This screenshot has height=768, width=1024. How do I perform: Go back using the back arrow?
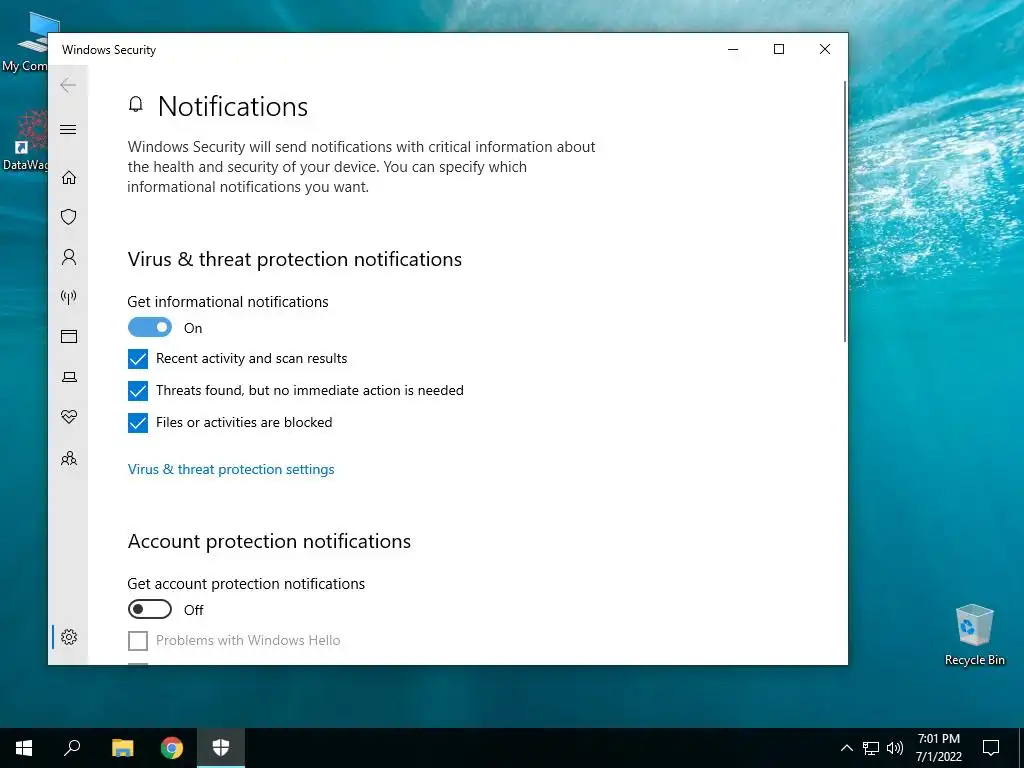pyautogui.click(x=68, y=85)
